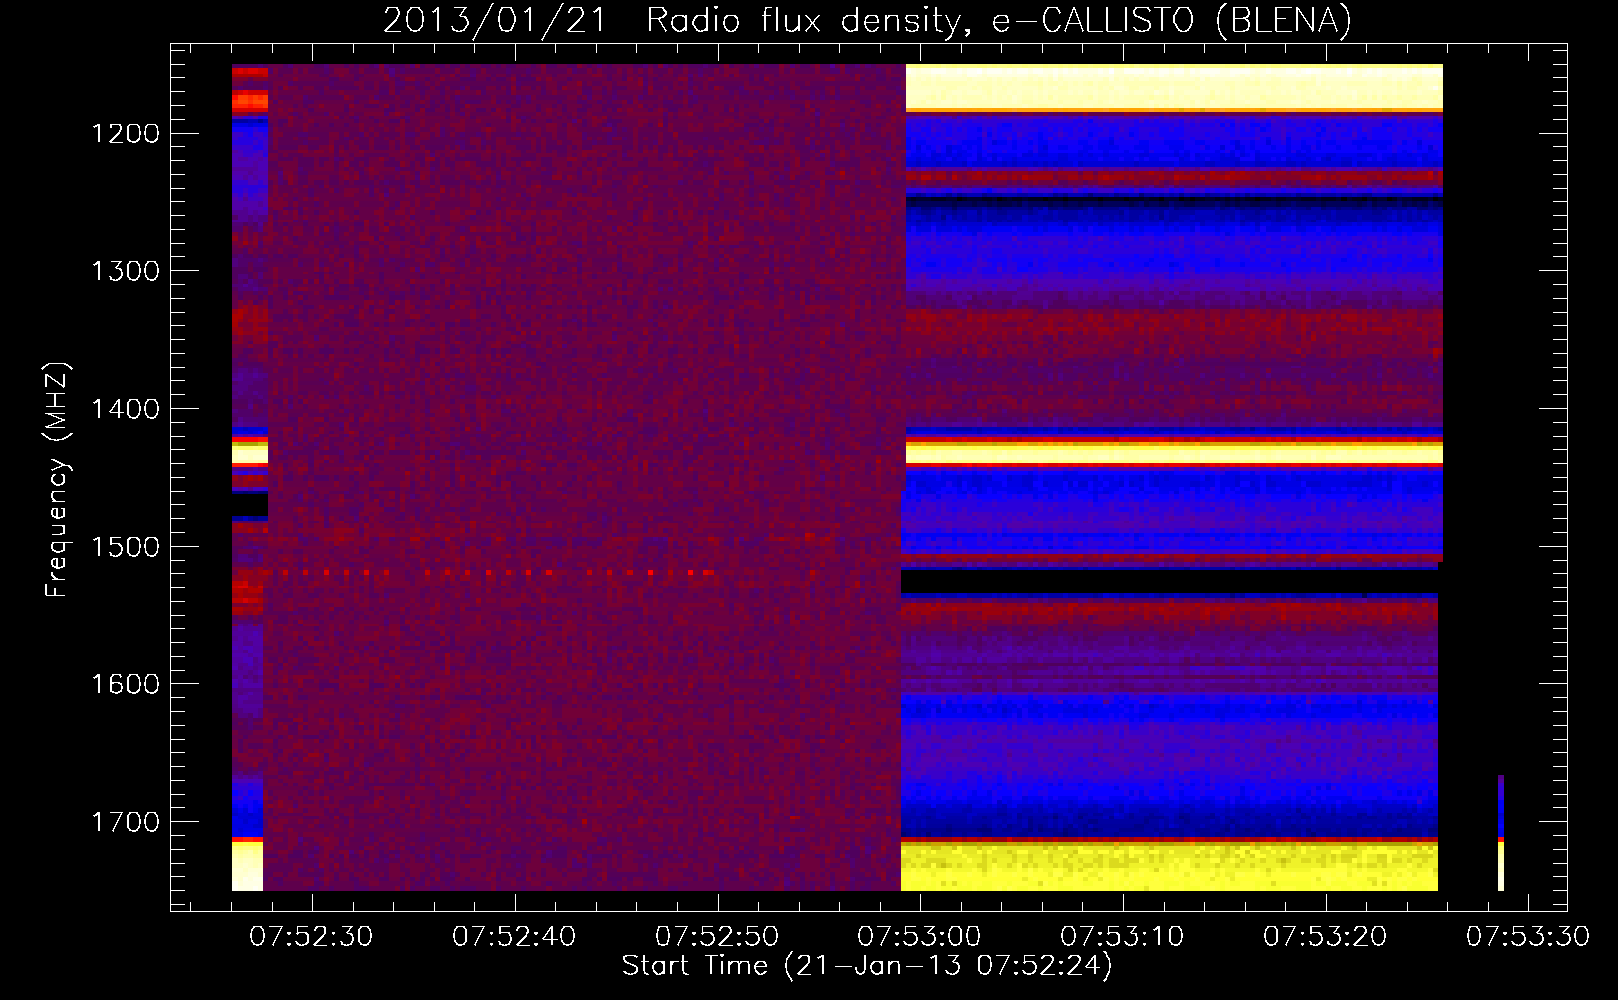This screenshot has height=1000, width=1618.
Task: Click the black band near 1520 MHz
Action: click(x=1170, y=581)
